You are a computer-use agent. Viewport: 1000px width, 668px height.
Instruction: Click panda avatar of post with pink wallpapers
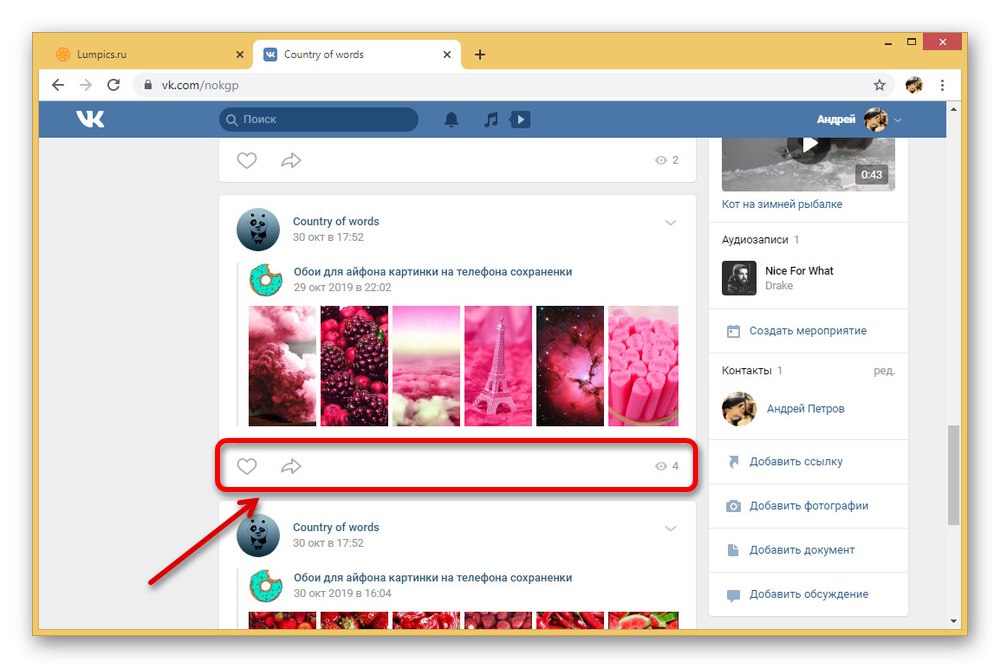(x=258, y=229)
